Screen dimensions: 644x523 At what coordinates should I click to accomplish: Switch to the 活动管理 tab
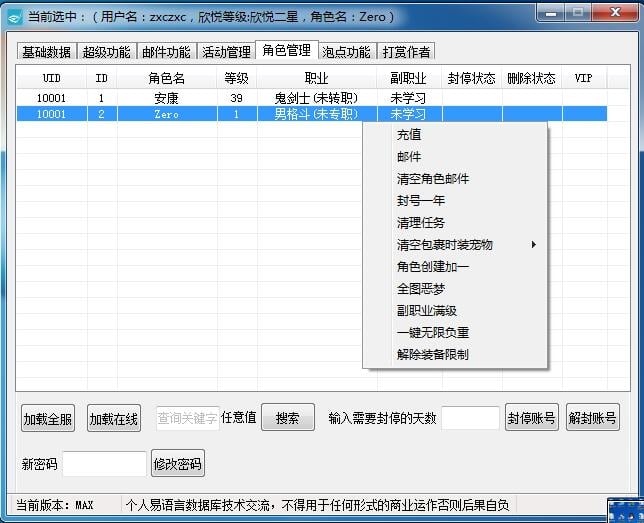coord(225,52)
